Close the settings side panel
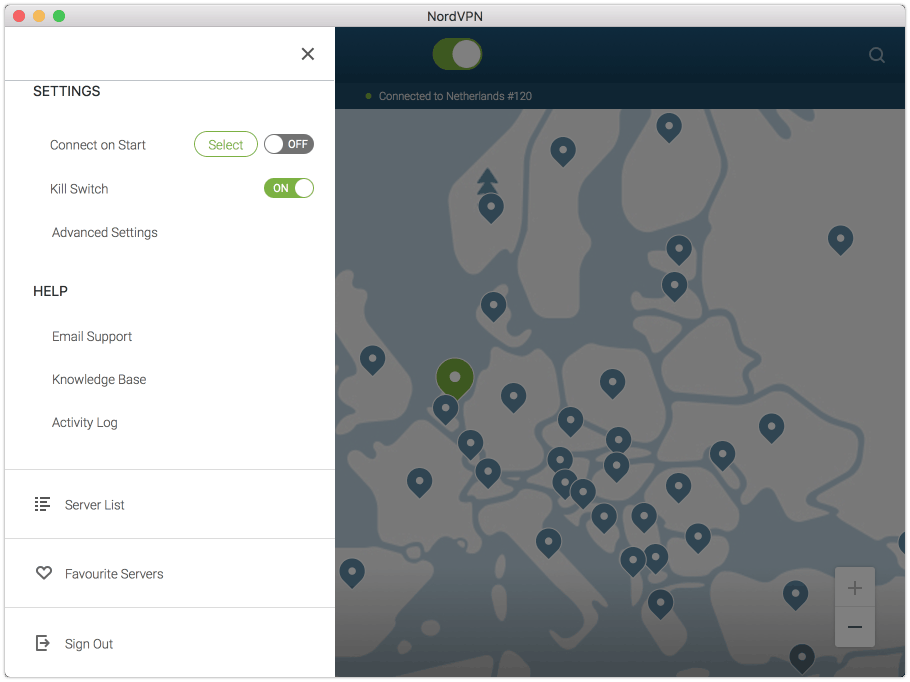 click(308, 54)
